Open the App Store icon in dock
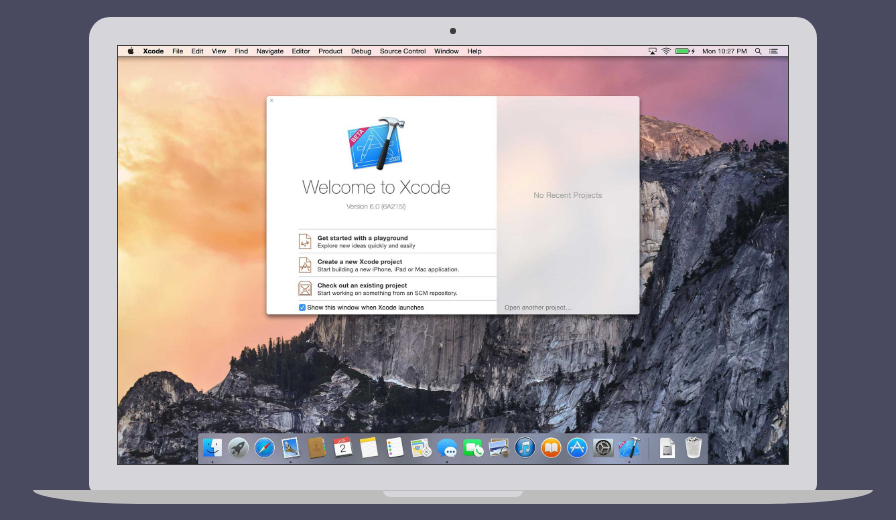 577,447
